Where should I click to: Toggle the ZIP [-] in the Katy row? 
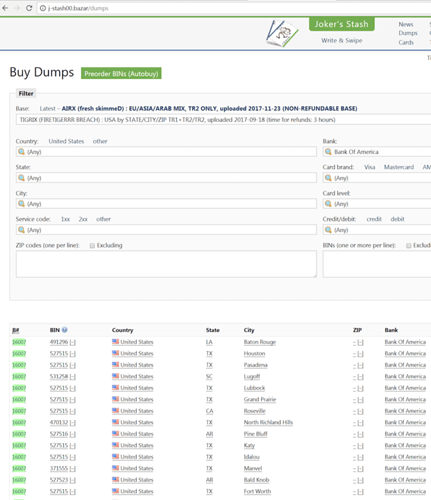click(360, 446)
